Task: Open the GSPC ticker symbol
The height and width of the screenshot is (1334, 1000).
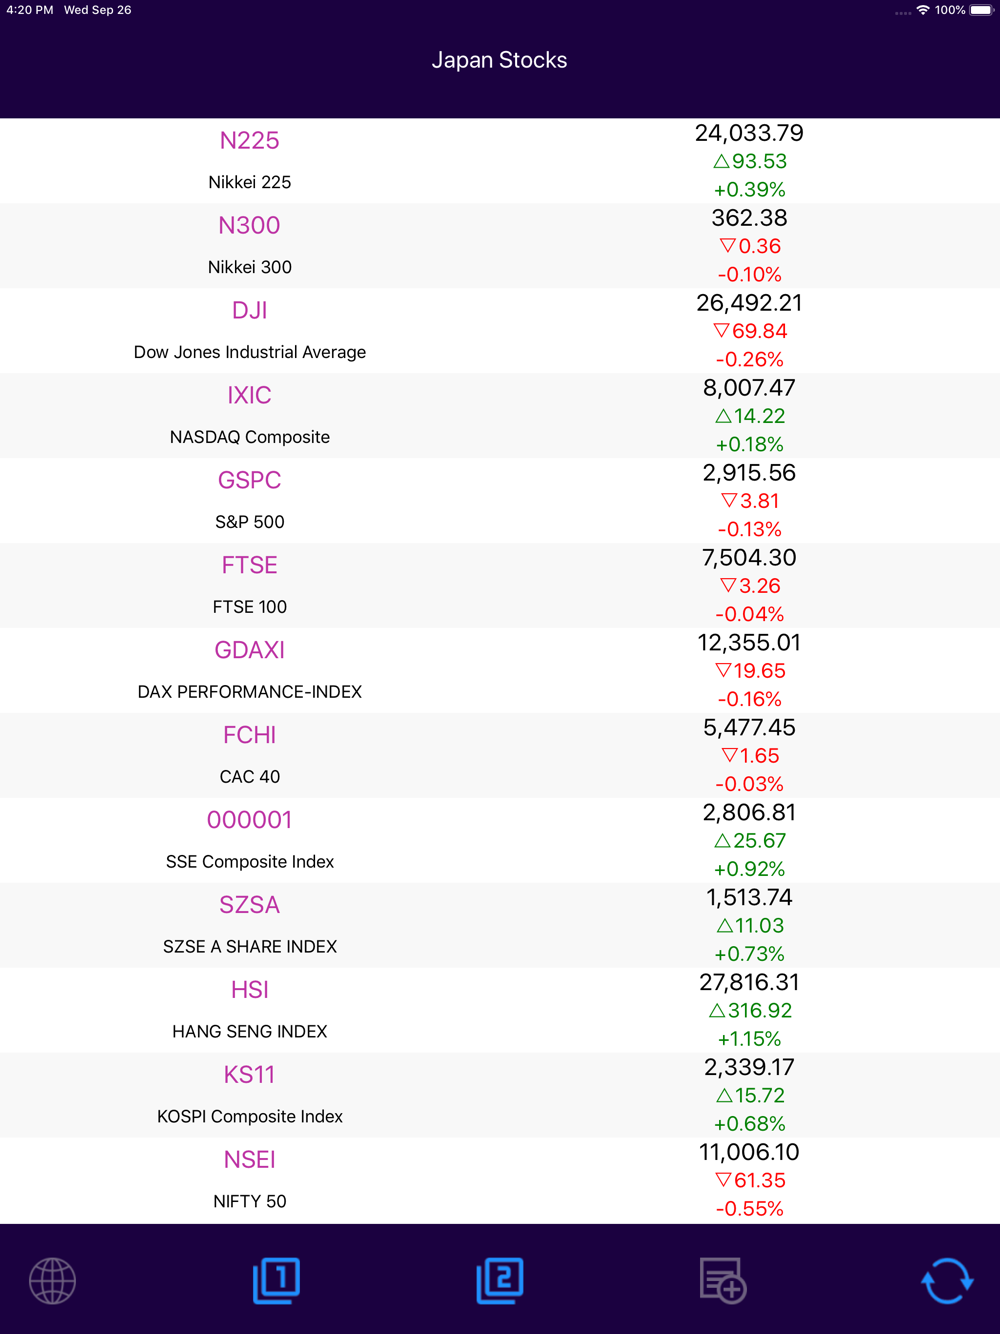Action: pyautogui.click(x=249, y=481)
